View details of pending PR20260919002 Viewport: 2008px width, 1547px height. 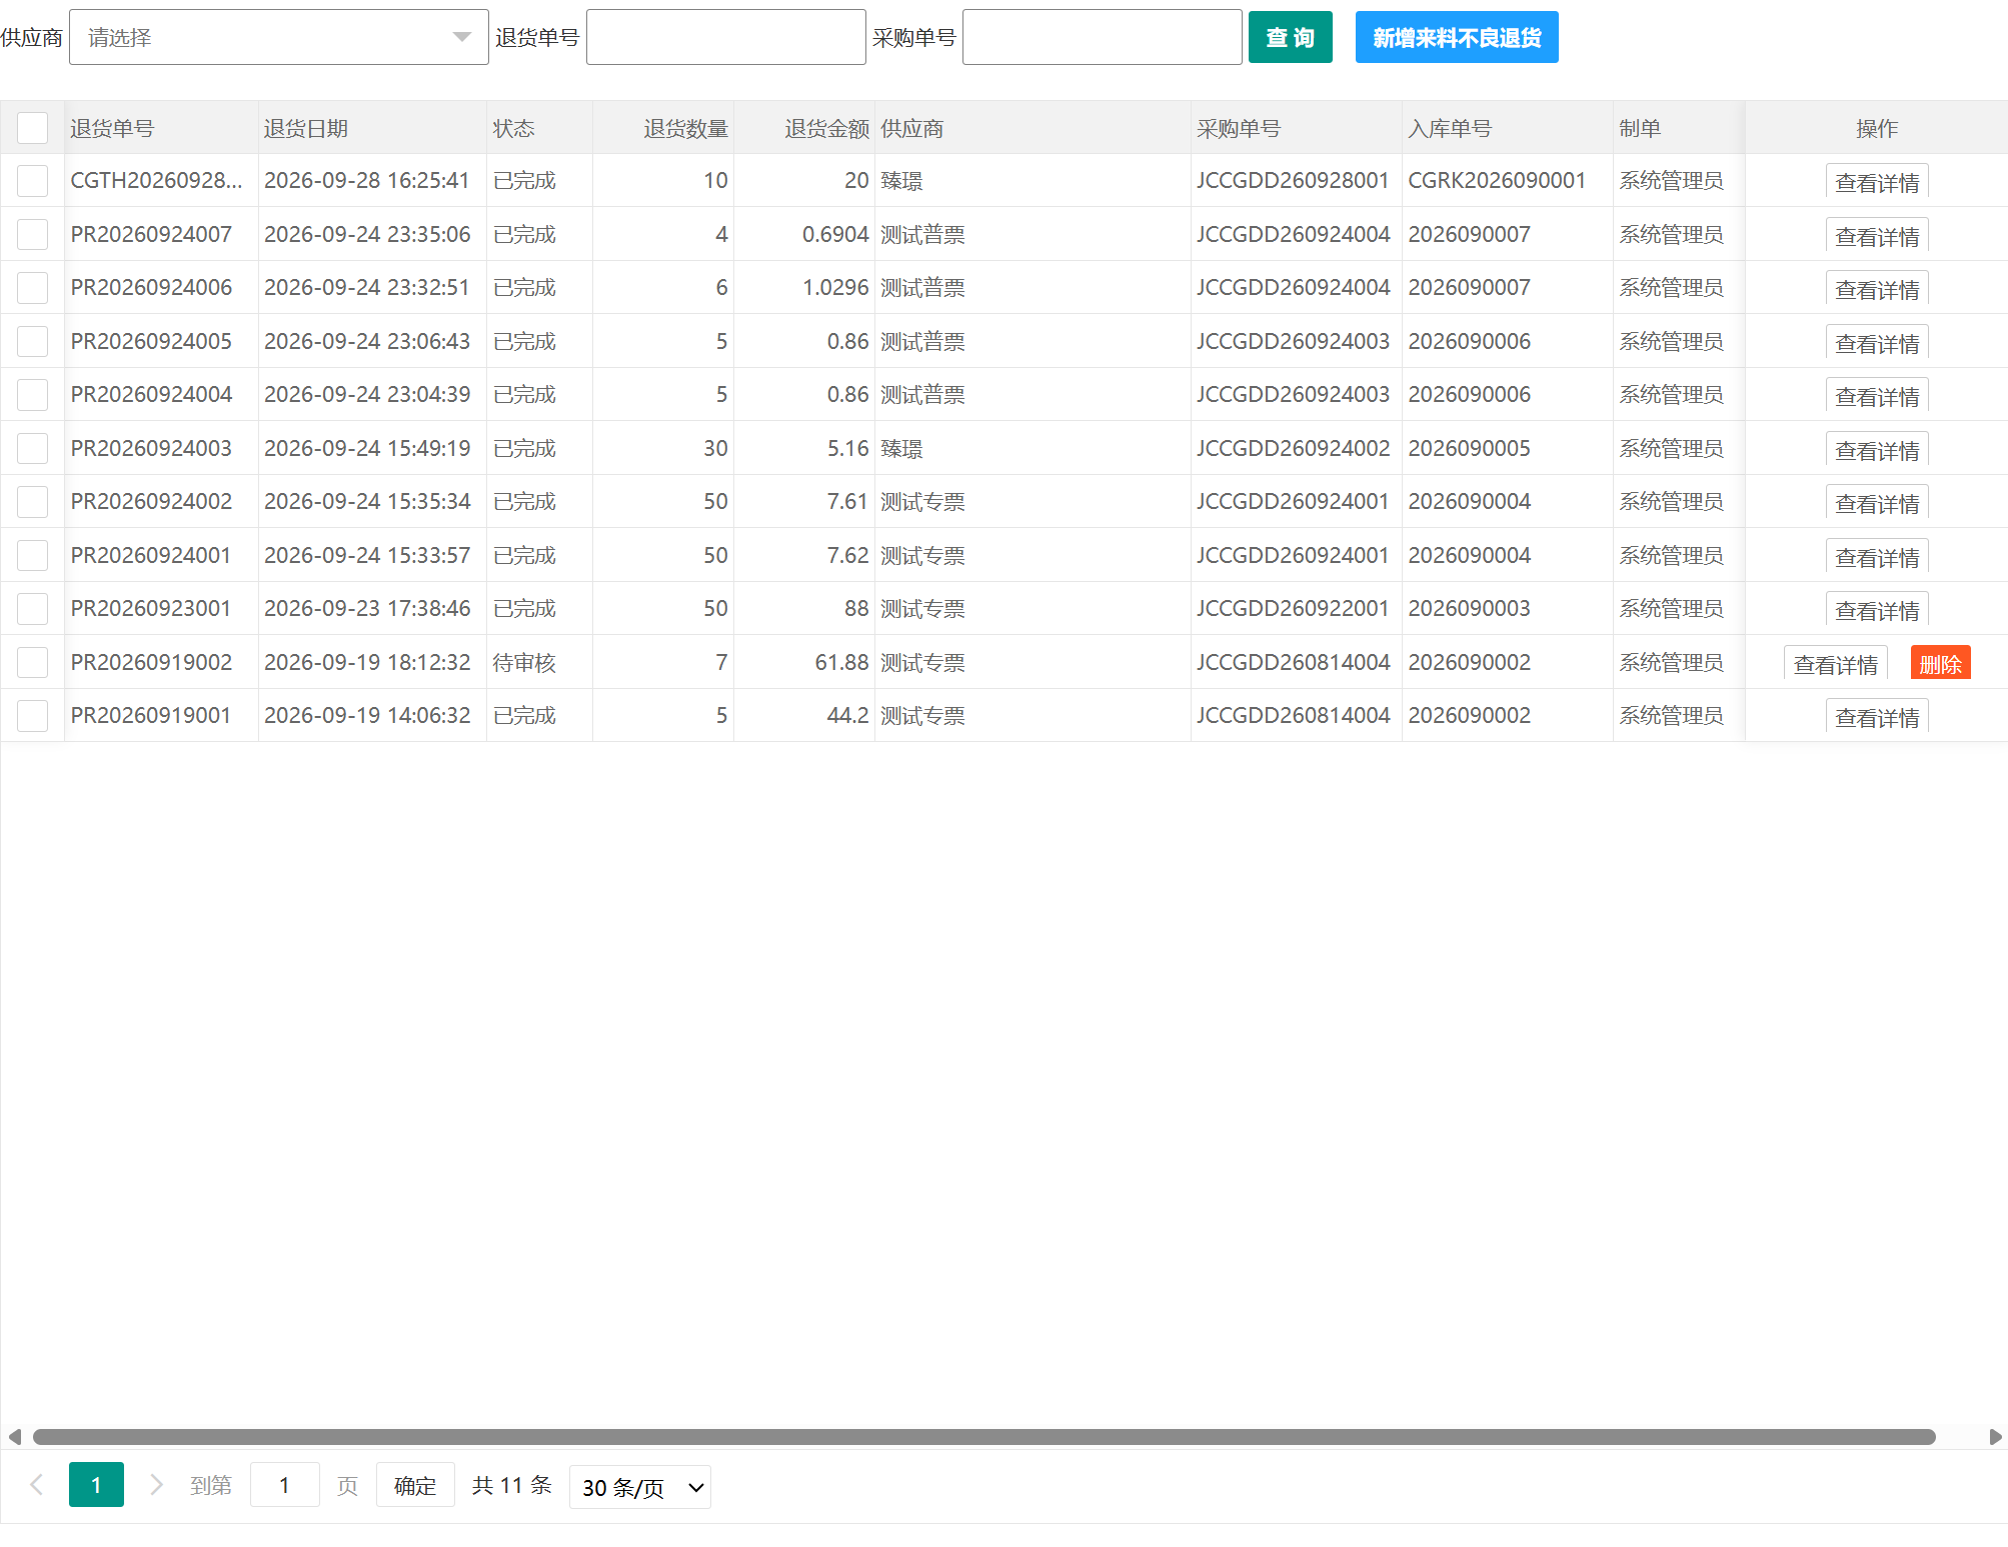pos(1835,664)
